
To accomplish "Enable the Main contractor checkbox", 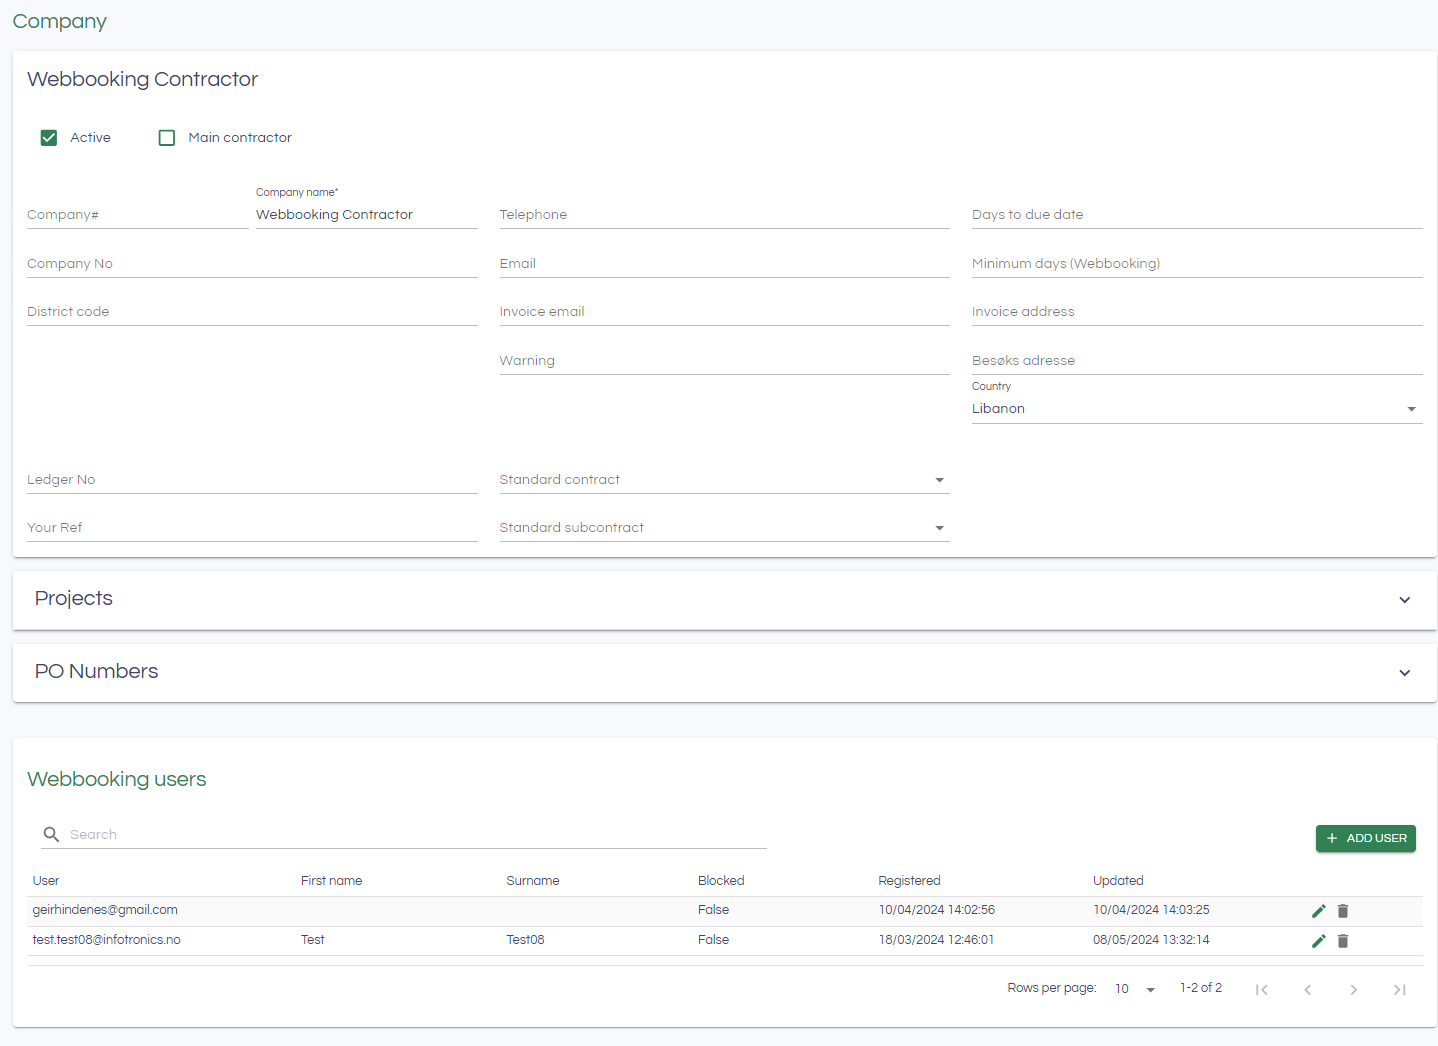I will pos(167,138).
